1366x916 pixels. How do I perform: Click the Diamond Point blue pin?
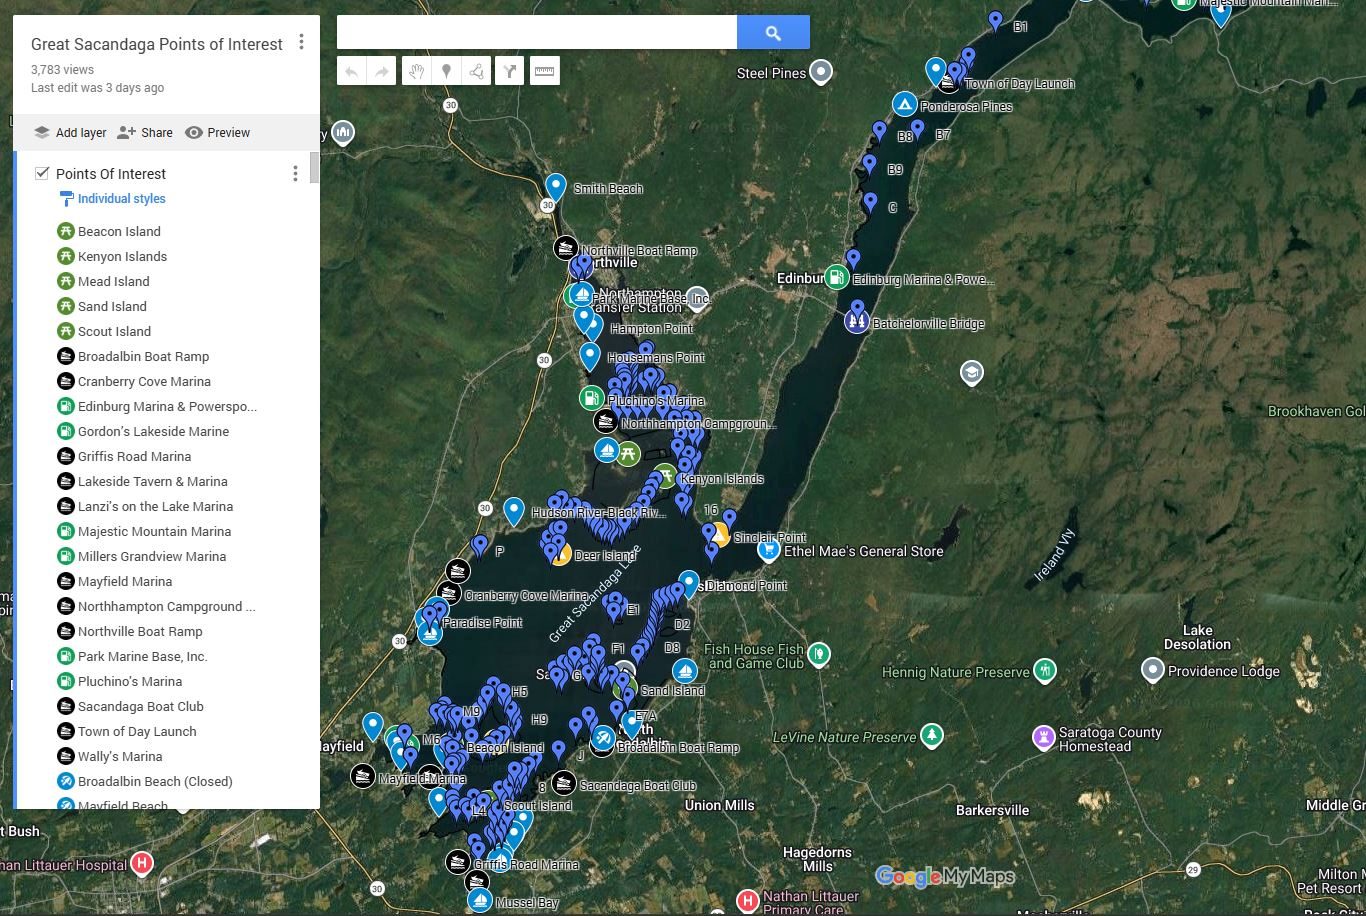688,583
